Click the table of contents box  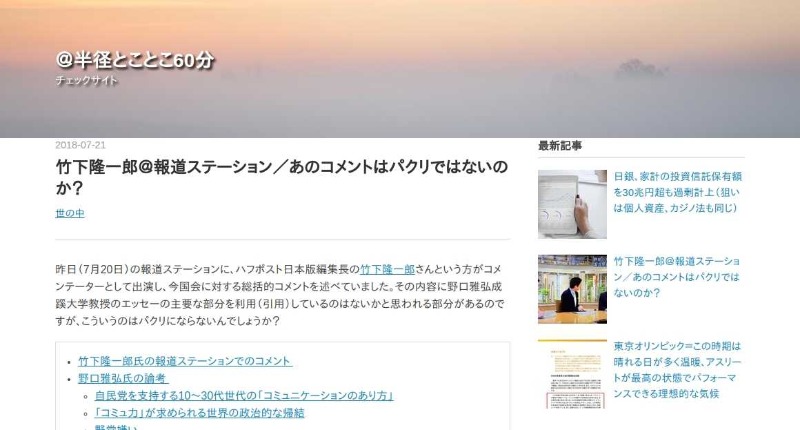283,386
